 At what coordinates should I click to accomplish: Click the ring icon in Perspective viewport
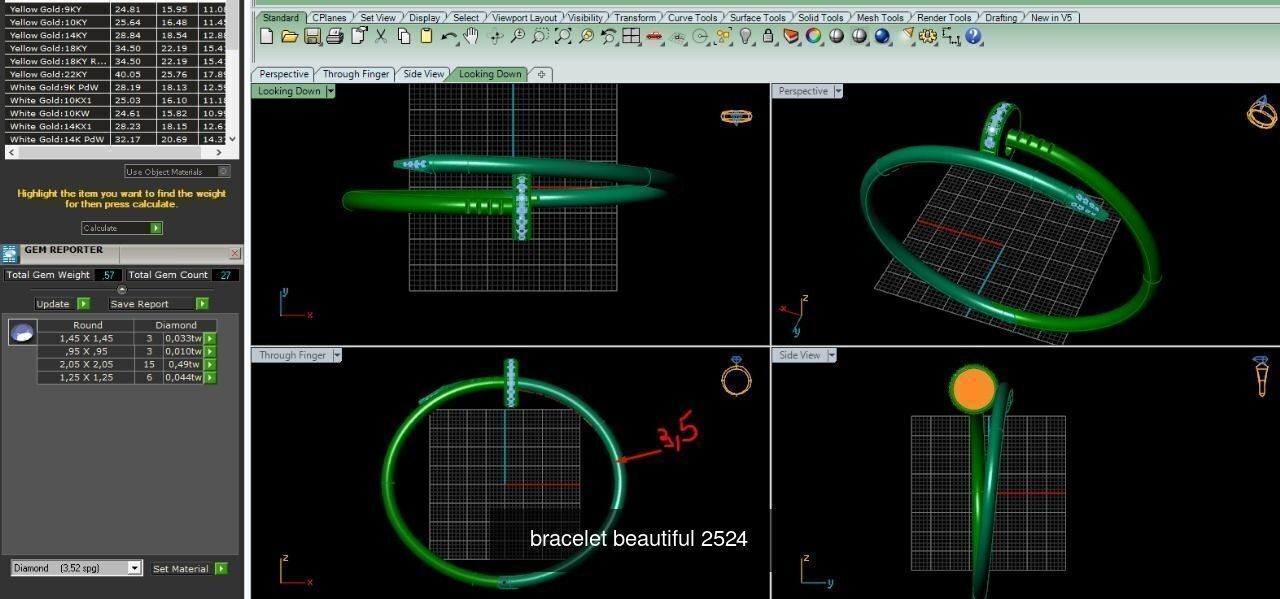[x=1262, y=112]
